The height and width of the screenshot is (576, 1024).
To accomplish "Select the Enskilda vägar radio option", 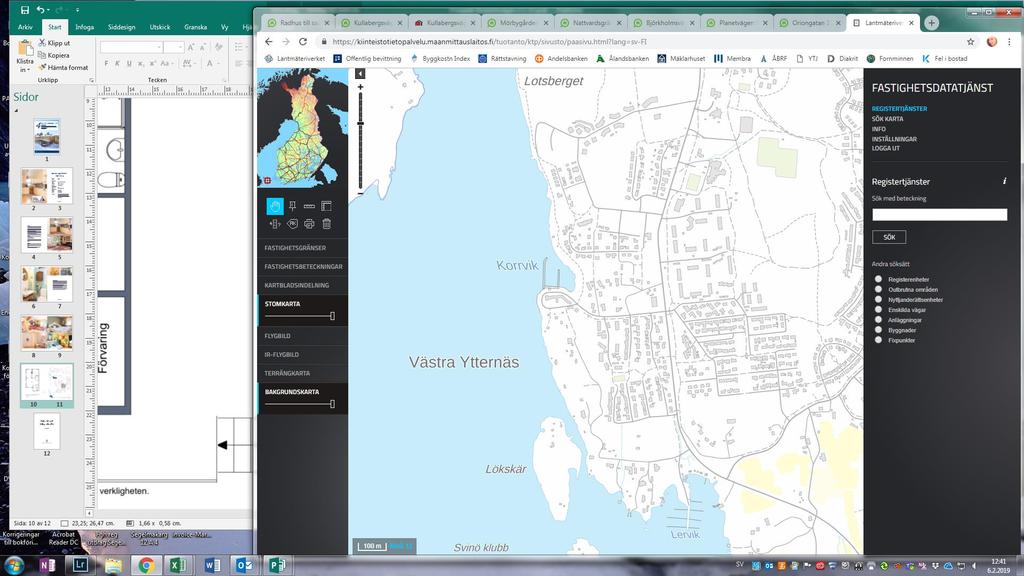I will (878, 310).
